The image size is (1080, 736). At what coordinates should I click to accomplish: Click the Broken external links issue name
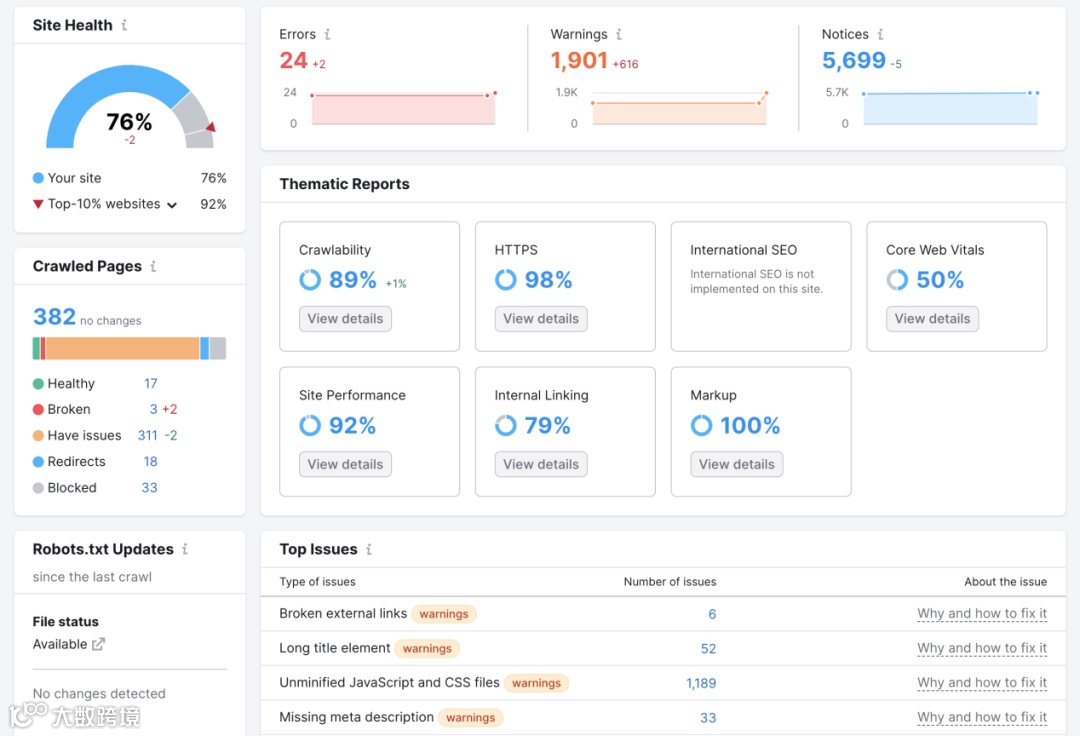click(x=343, y=613)
